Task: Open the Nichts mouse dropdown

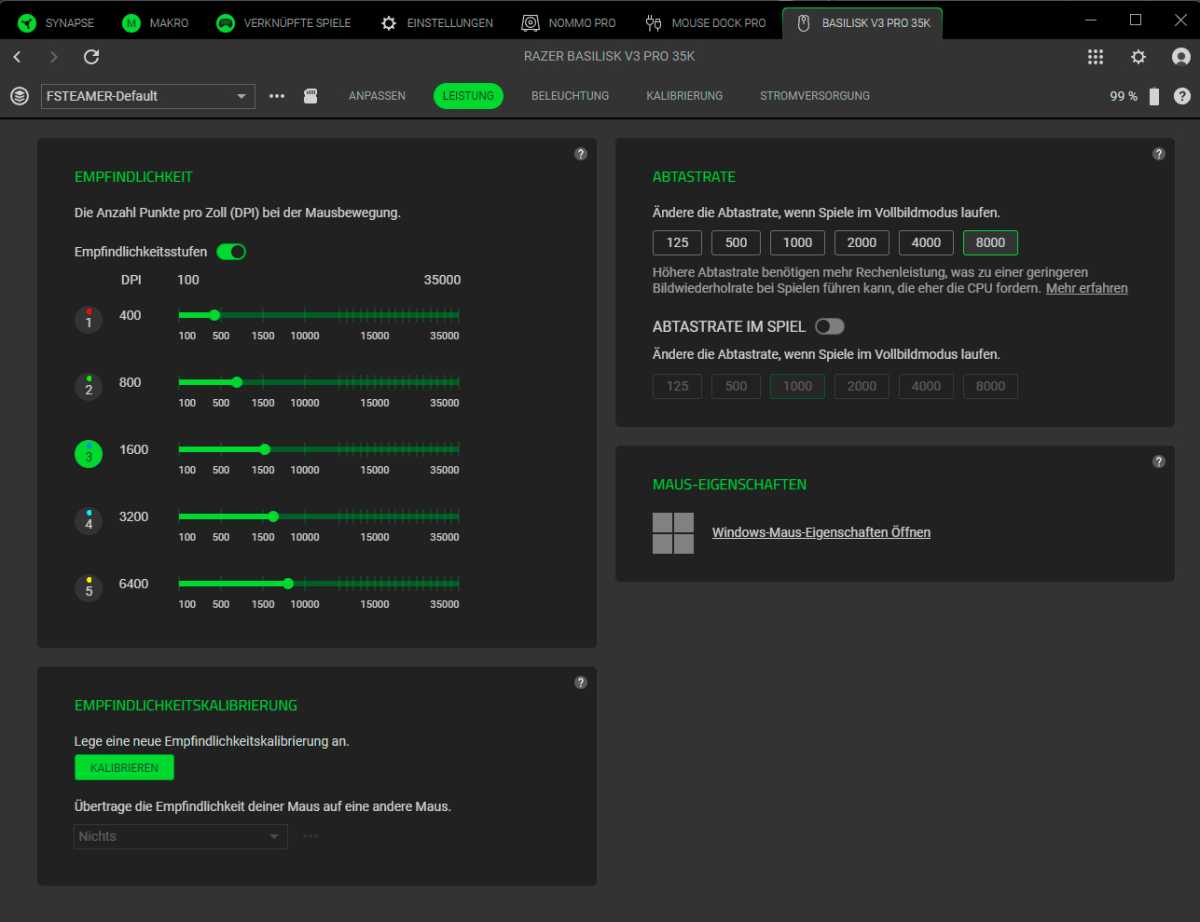Action: pyautogui.click(x=181, y=836)
